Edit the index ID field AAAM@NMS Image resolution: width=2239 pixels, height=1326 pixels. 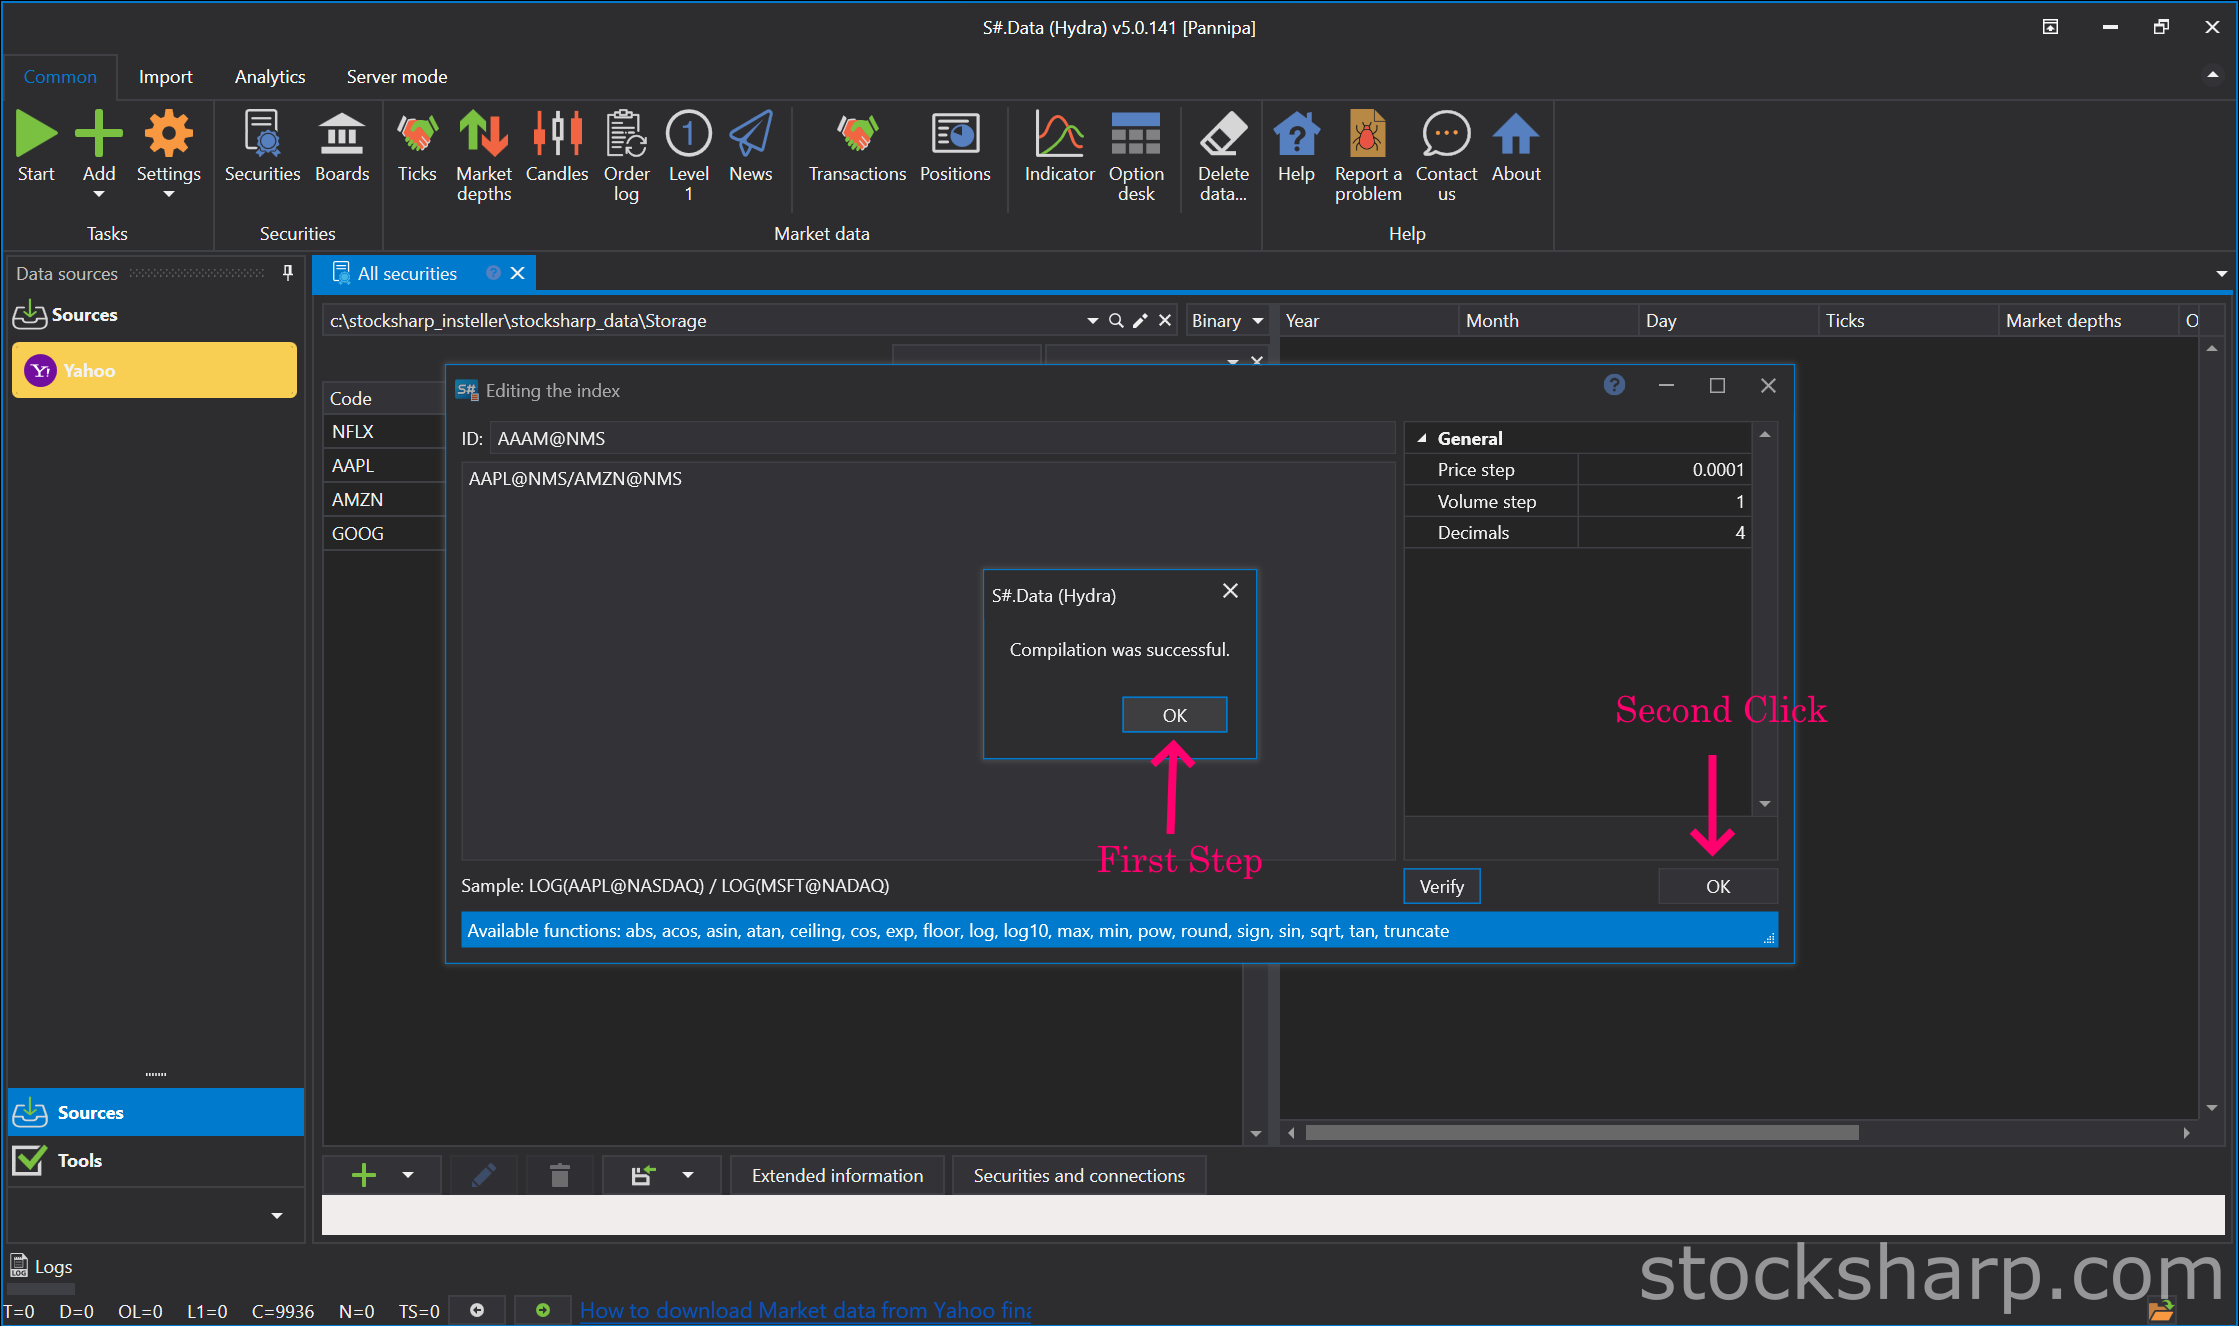click(943, 438)
